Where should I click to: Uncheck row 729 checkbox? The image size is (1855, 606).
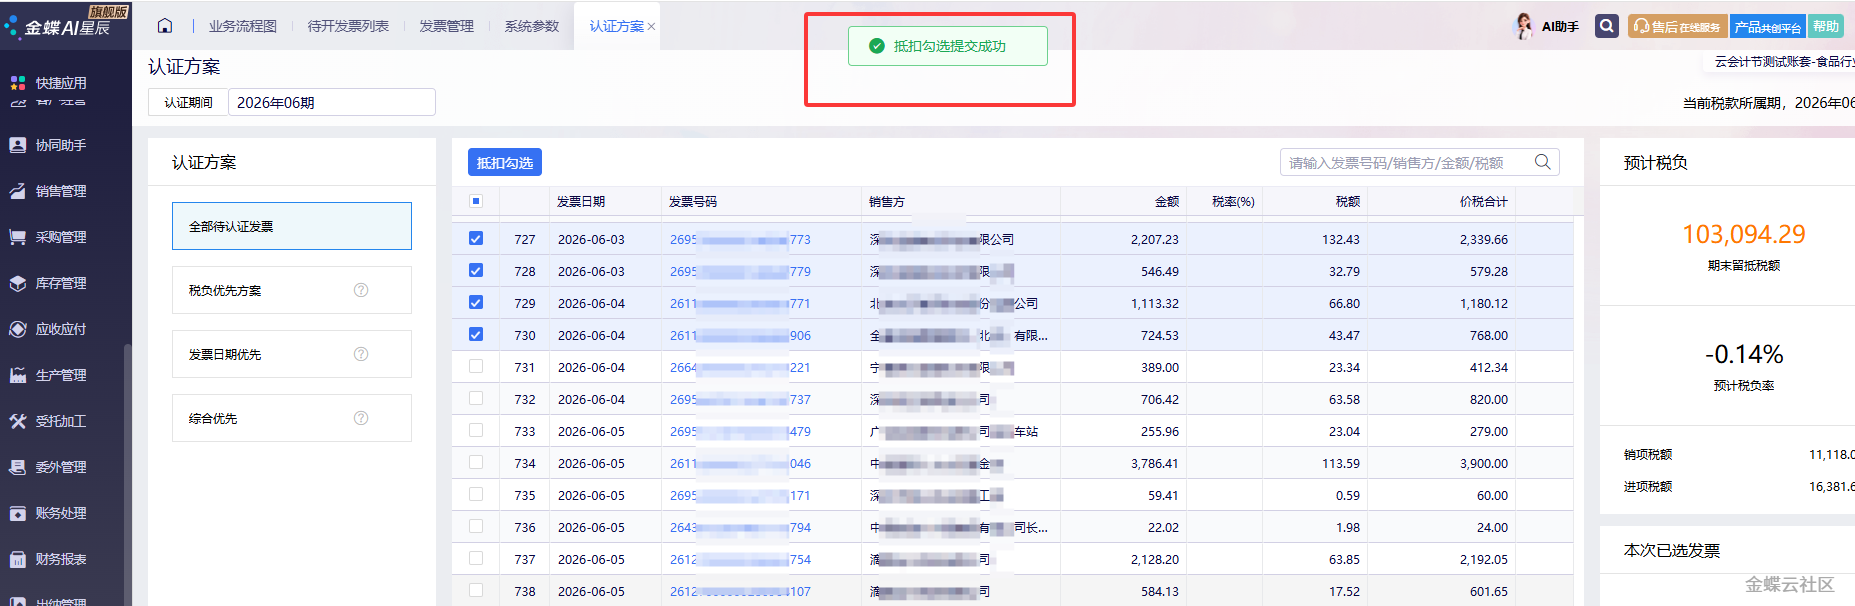pyautogui.click(x=476, y=302)
